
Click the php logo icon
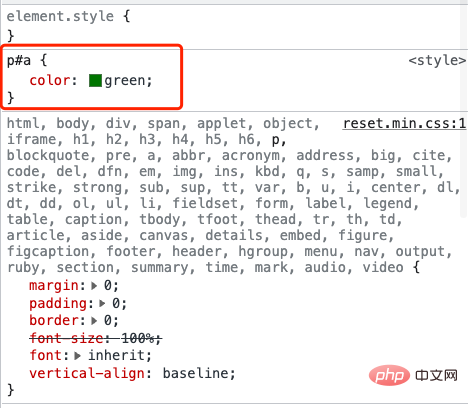tap(389, 375)
